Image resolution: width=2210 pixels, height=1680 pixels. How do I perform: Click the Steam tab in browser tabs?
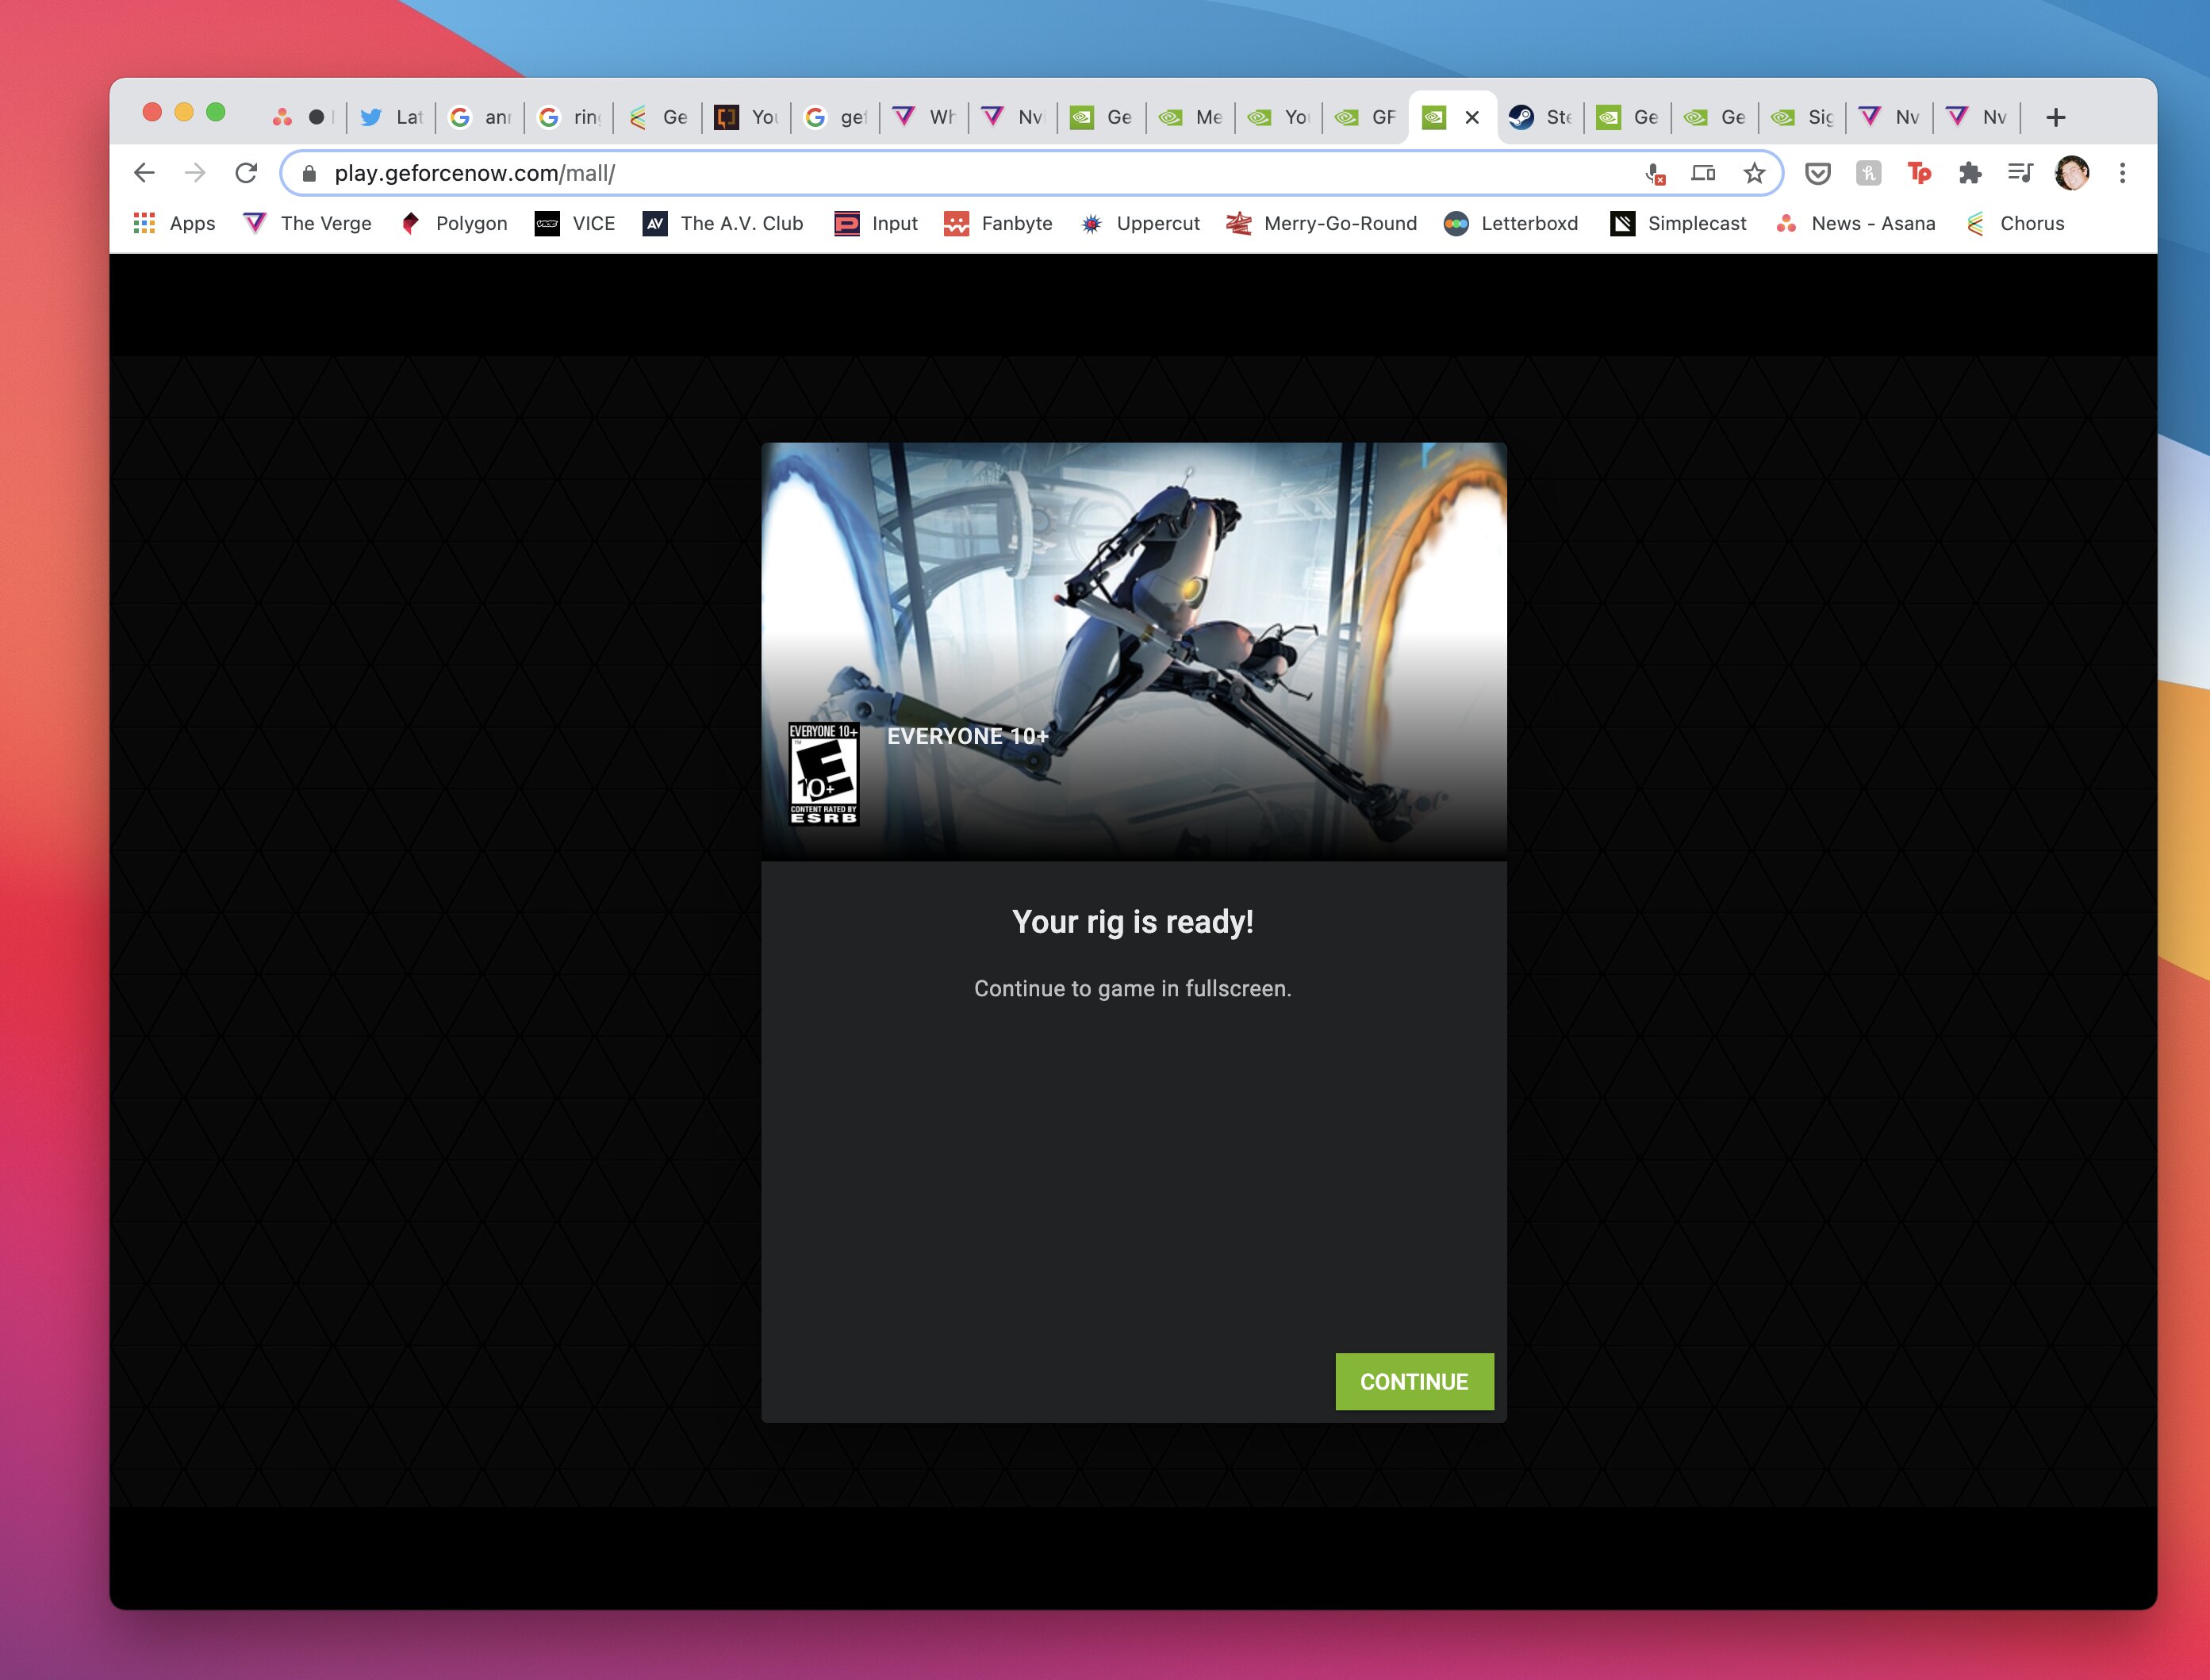coord(1537,117)
